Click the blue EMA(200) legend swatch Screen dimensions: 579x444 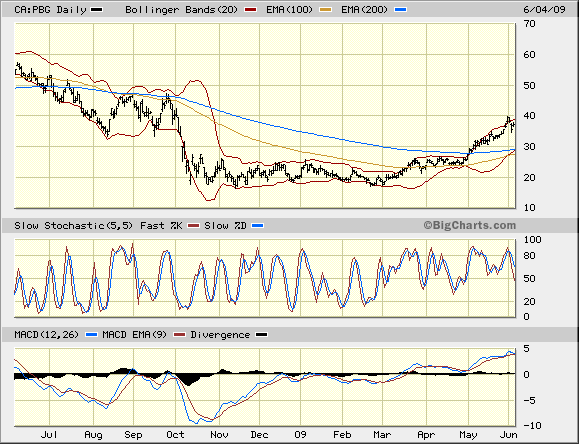point(401,10)
